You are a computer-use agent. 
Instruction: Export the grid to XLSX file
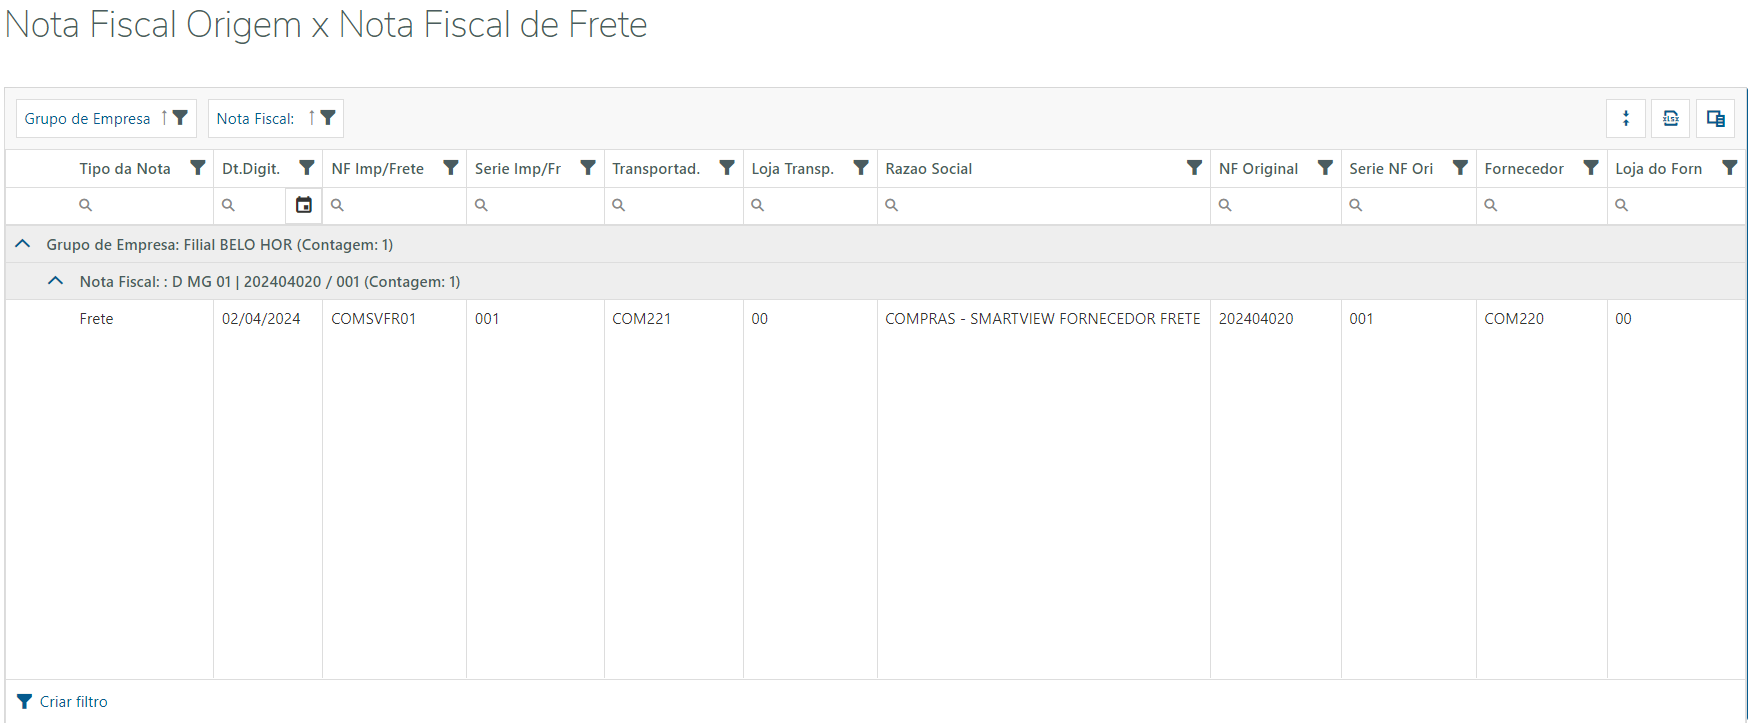pos(1670,118)
